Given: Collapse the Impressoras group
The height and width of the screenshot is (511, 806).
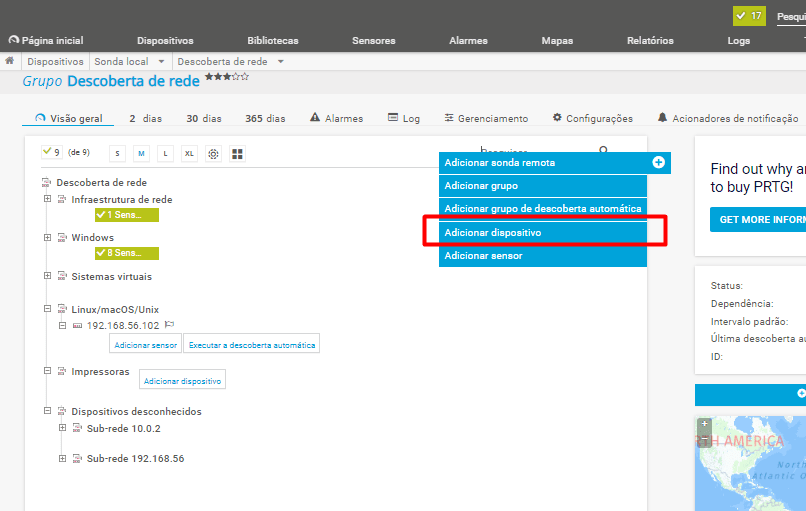Looking at the screenshot, I should click(x=47, y=370).
